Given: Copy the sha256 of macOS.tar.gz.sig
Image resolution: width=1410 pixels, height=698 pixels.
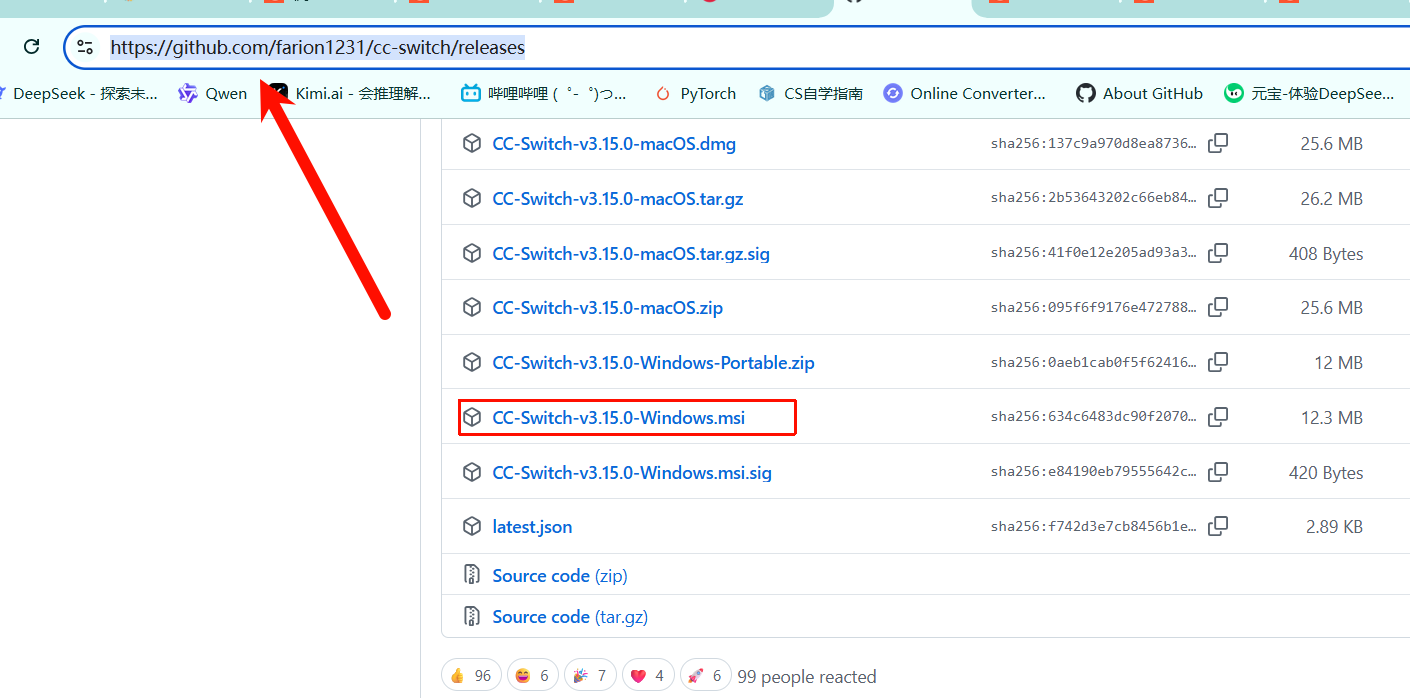Looking at the screenshot, I should 1218,253.
